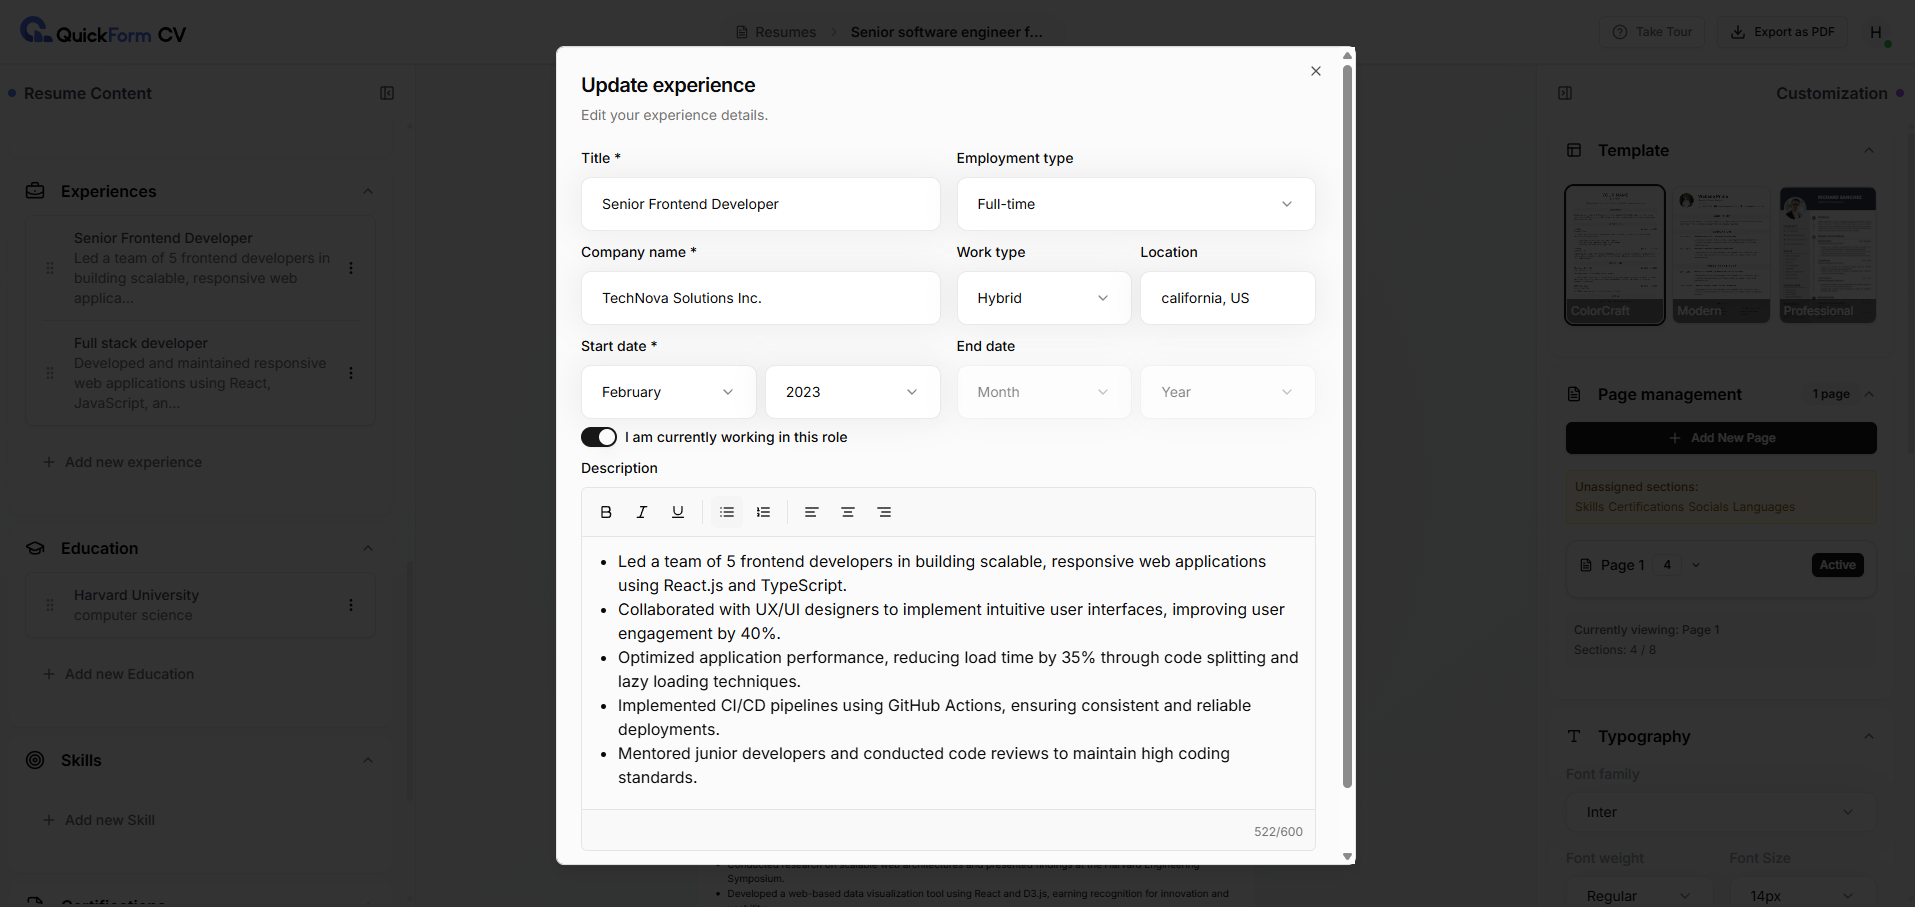Select Full stack developer experience entry
Viewport: 1915px width, 907px height.
(x=200, y=373)
